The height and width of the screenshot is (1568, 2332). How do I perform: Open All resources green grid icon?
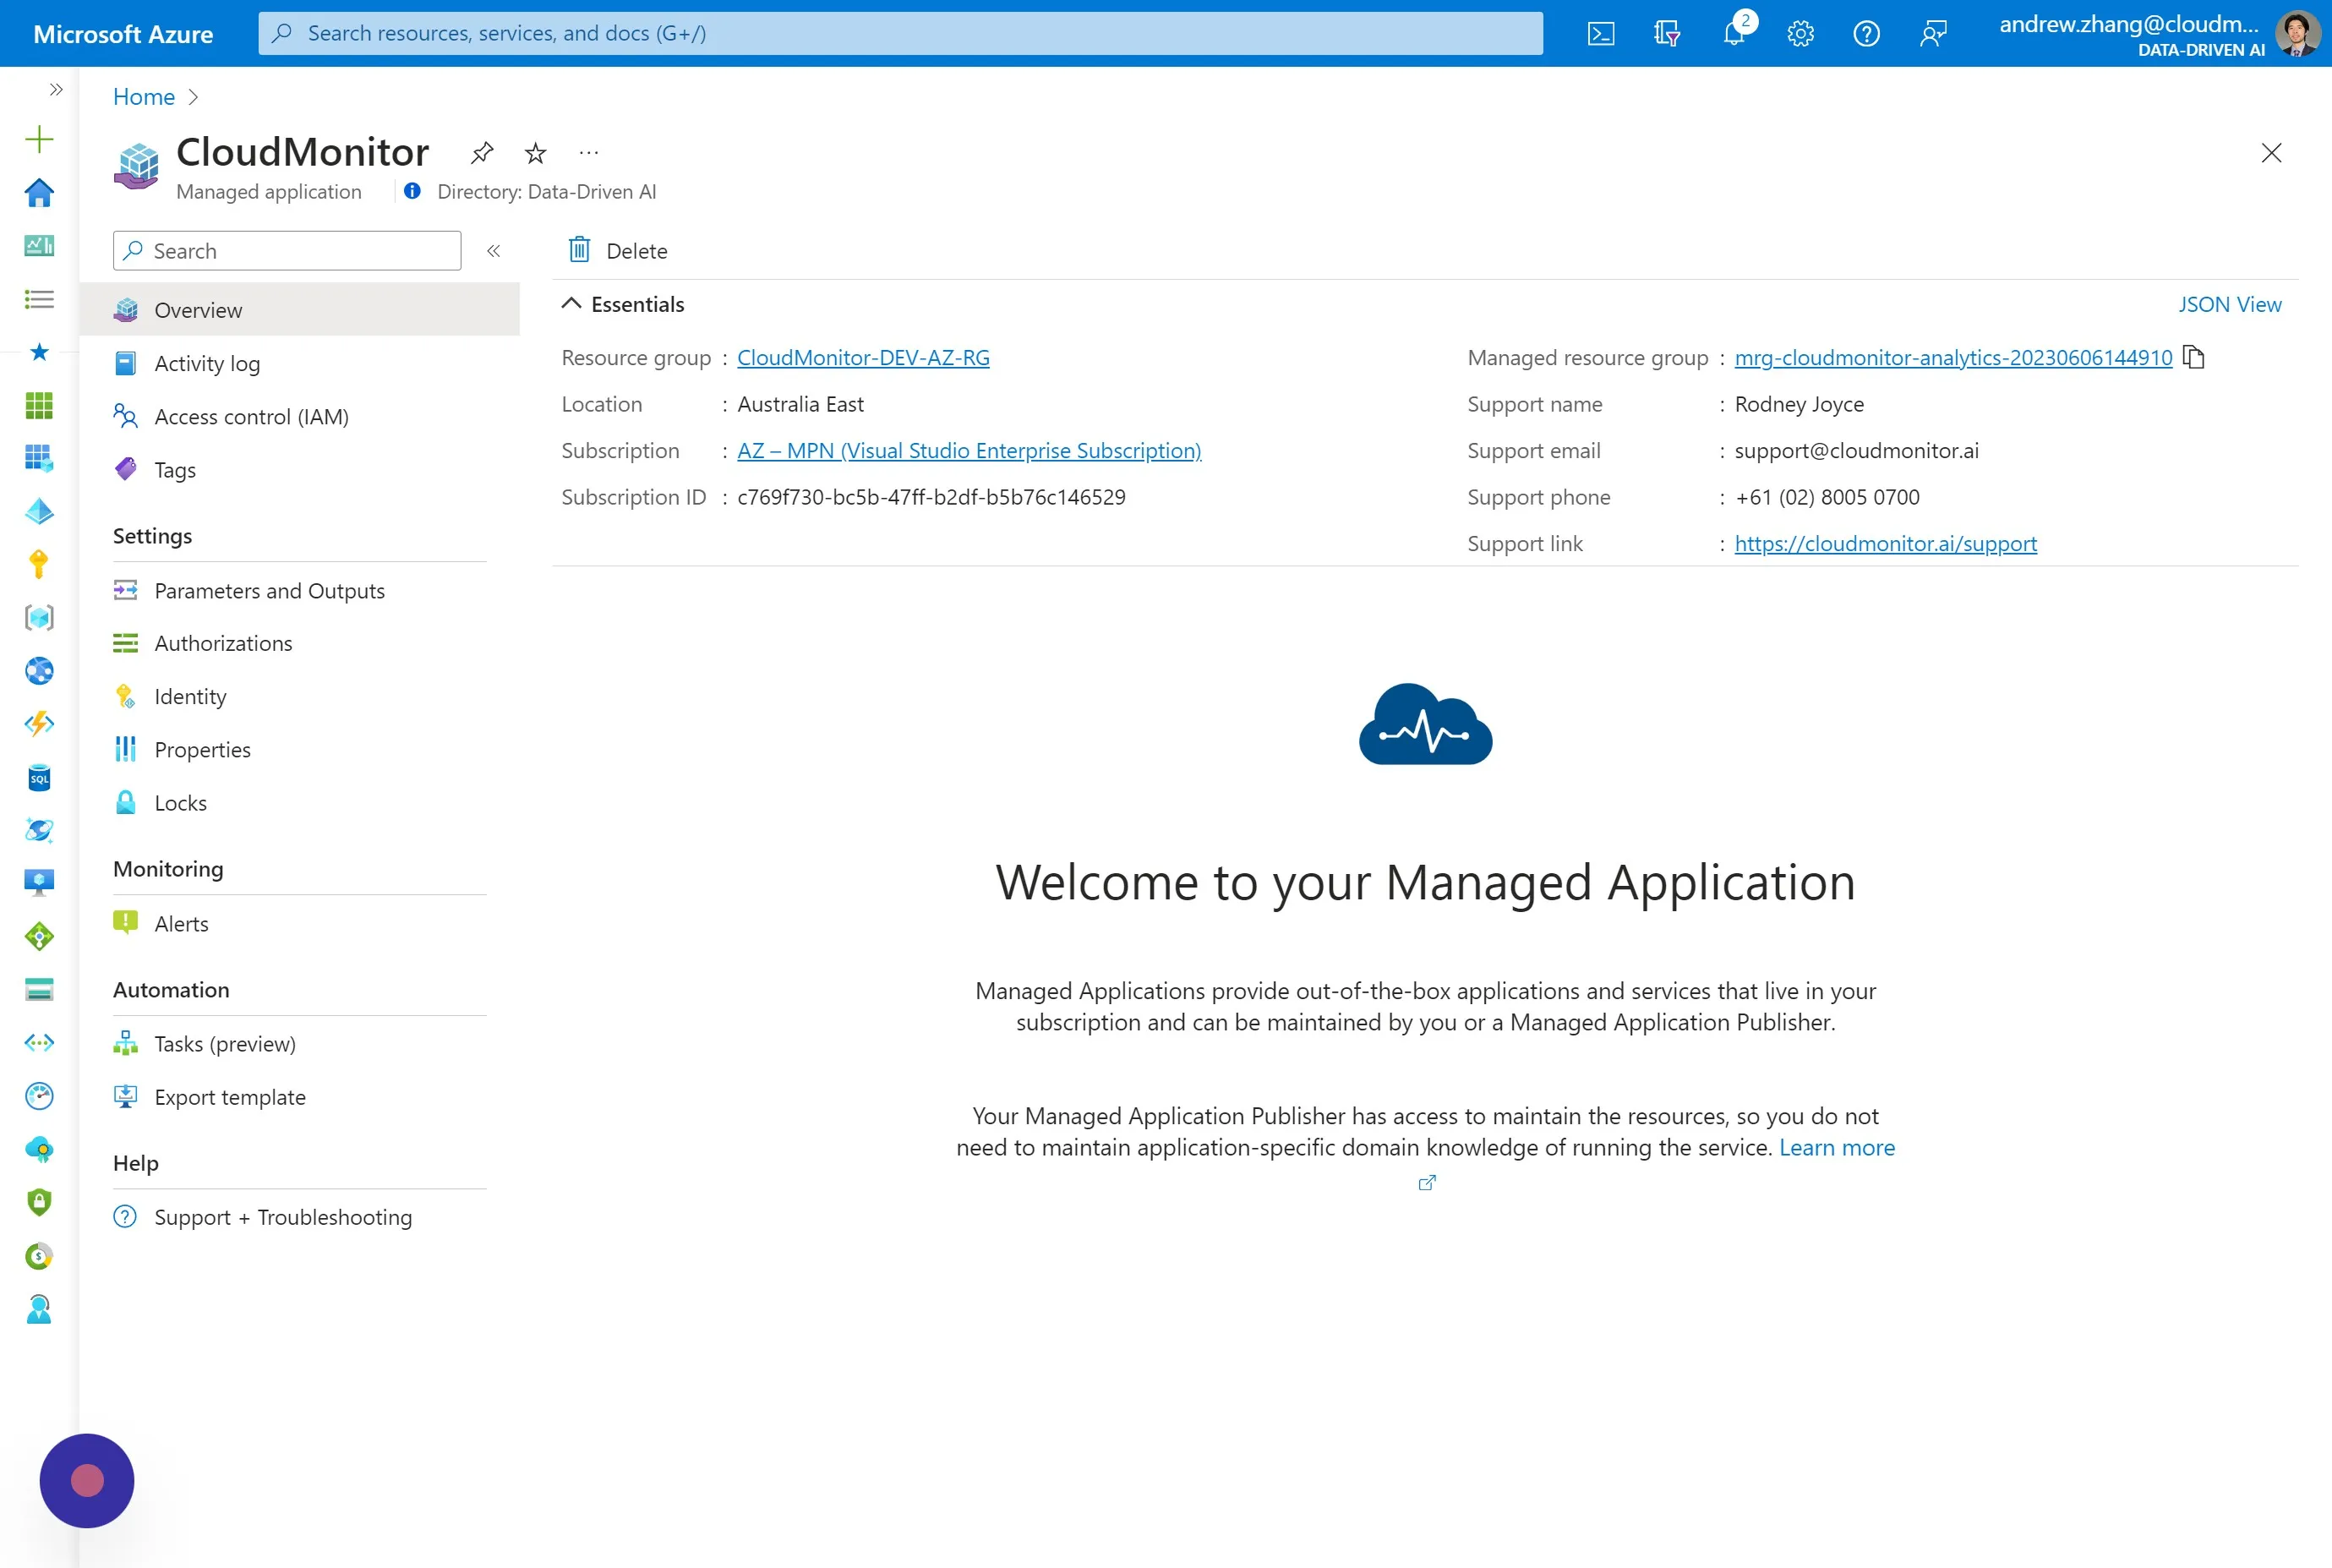39,405
